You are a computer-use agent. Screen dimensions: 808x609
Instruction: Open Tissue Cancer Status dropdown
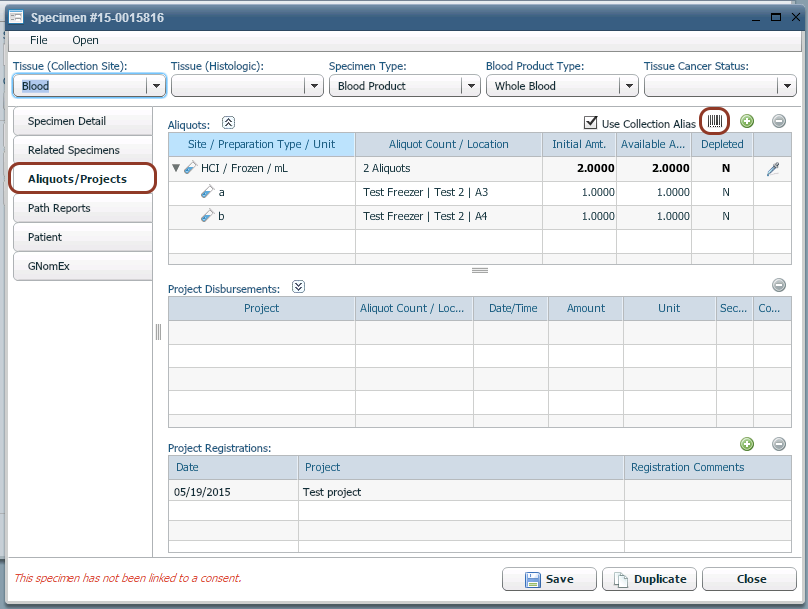[787, 86]
